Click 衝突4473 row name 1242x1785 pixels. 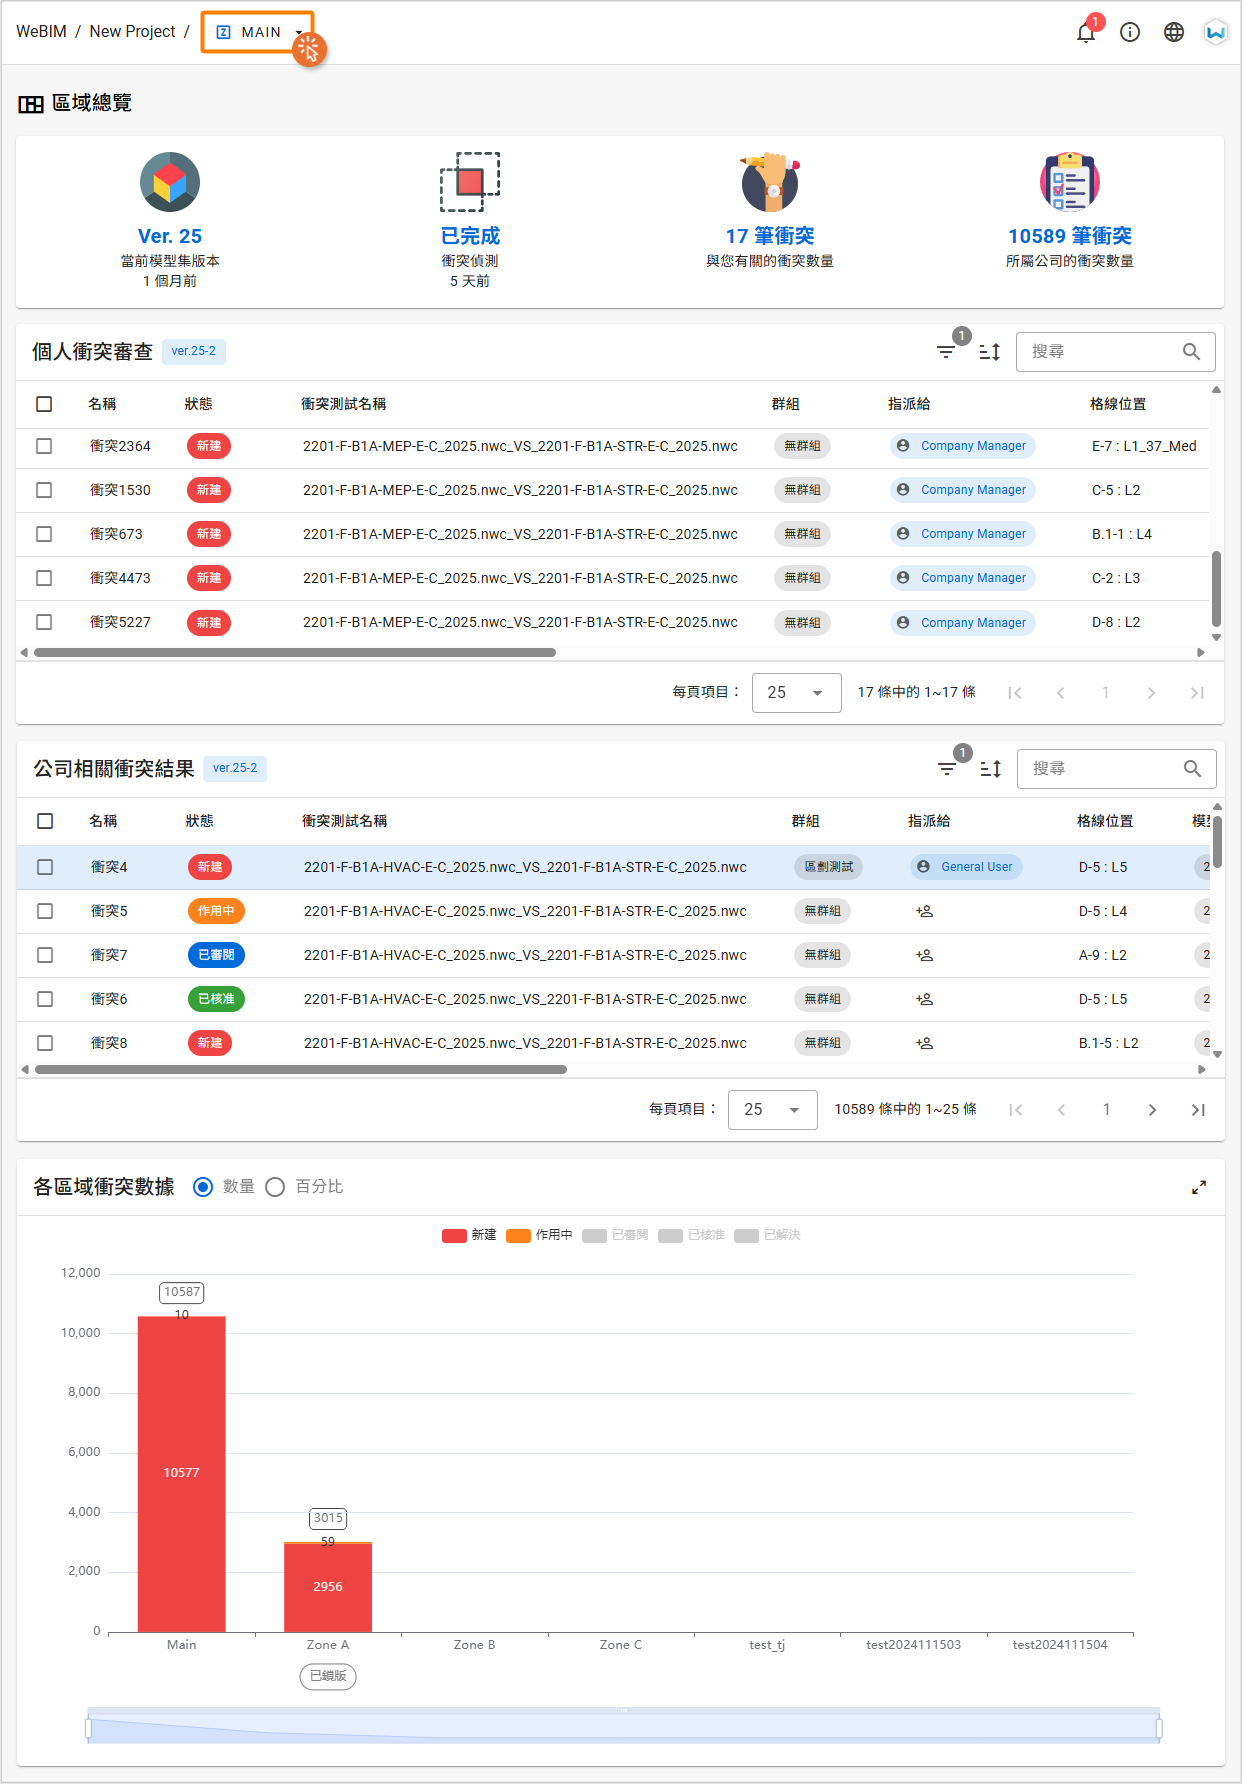pyautogui.click(x=120, y=578)
